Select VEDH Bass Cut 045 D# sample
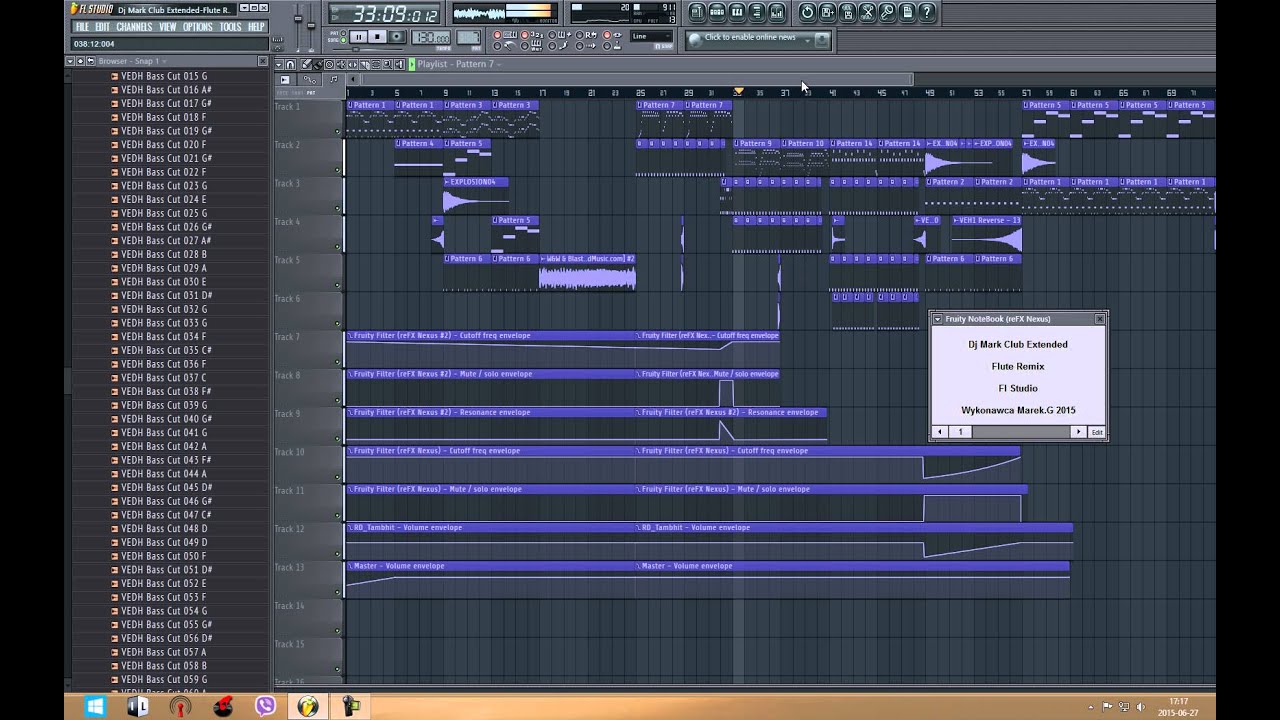 [166, 487]
